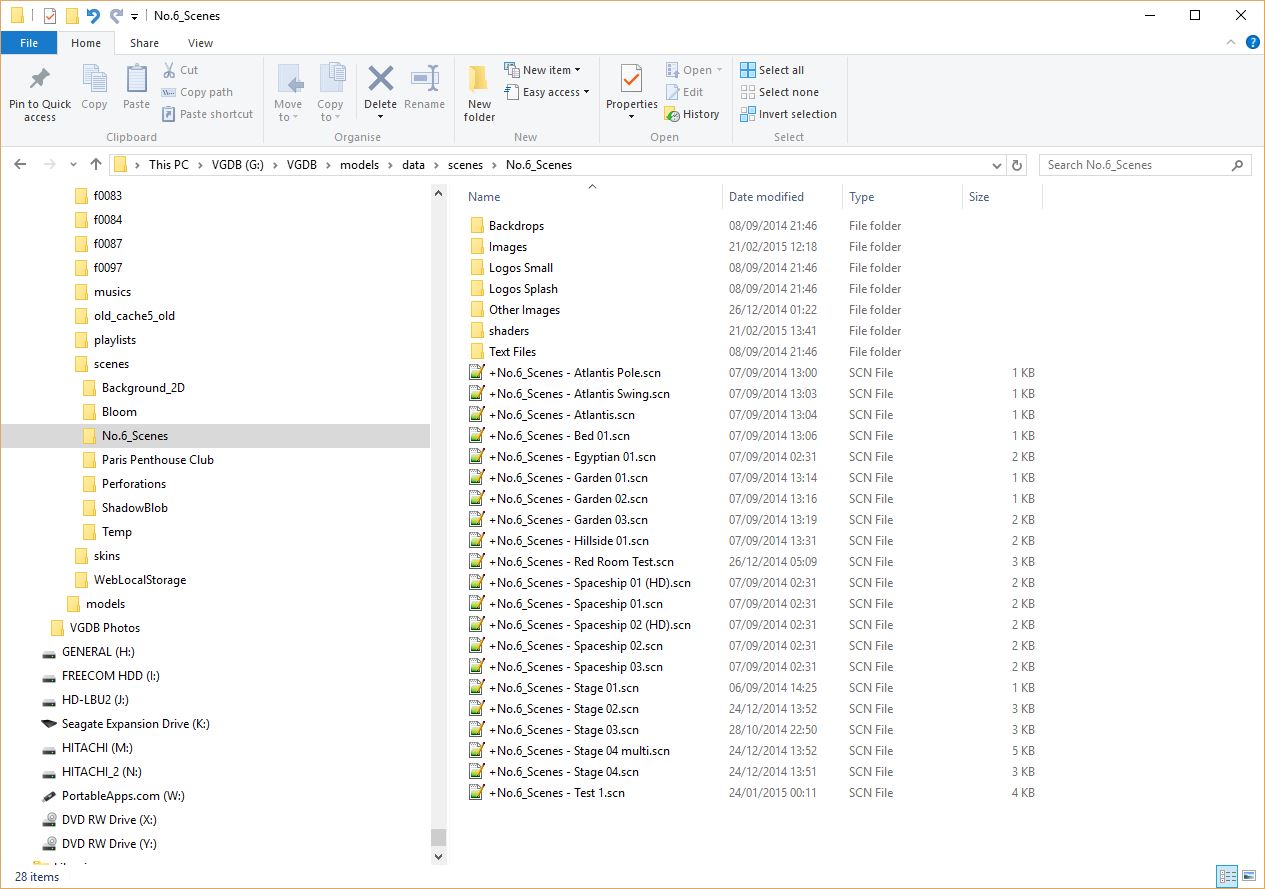Click the Delete icon in ribbon
This screenshot has width=1265, height=889.
pos(380,80)
